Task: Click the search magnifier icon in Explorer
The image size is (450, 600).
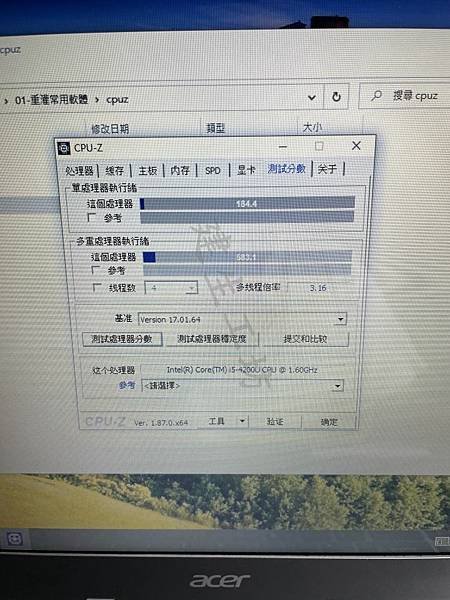Action: [377, 95]
